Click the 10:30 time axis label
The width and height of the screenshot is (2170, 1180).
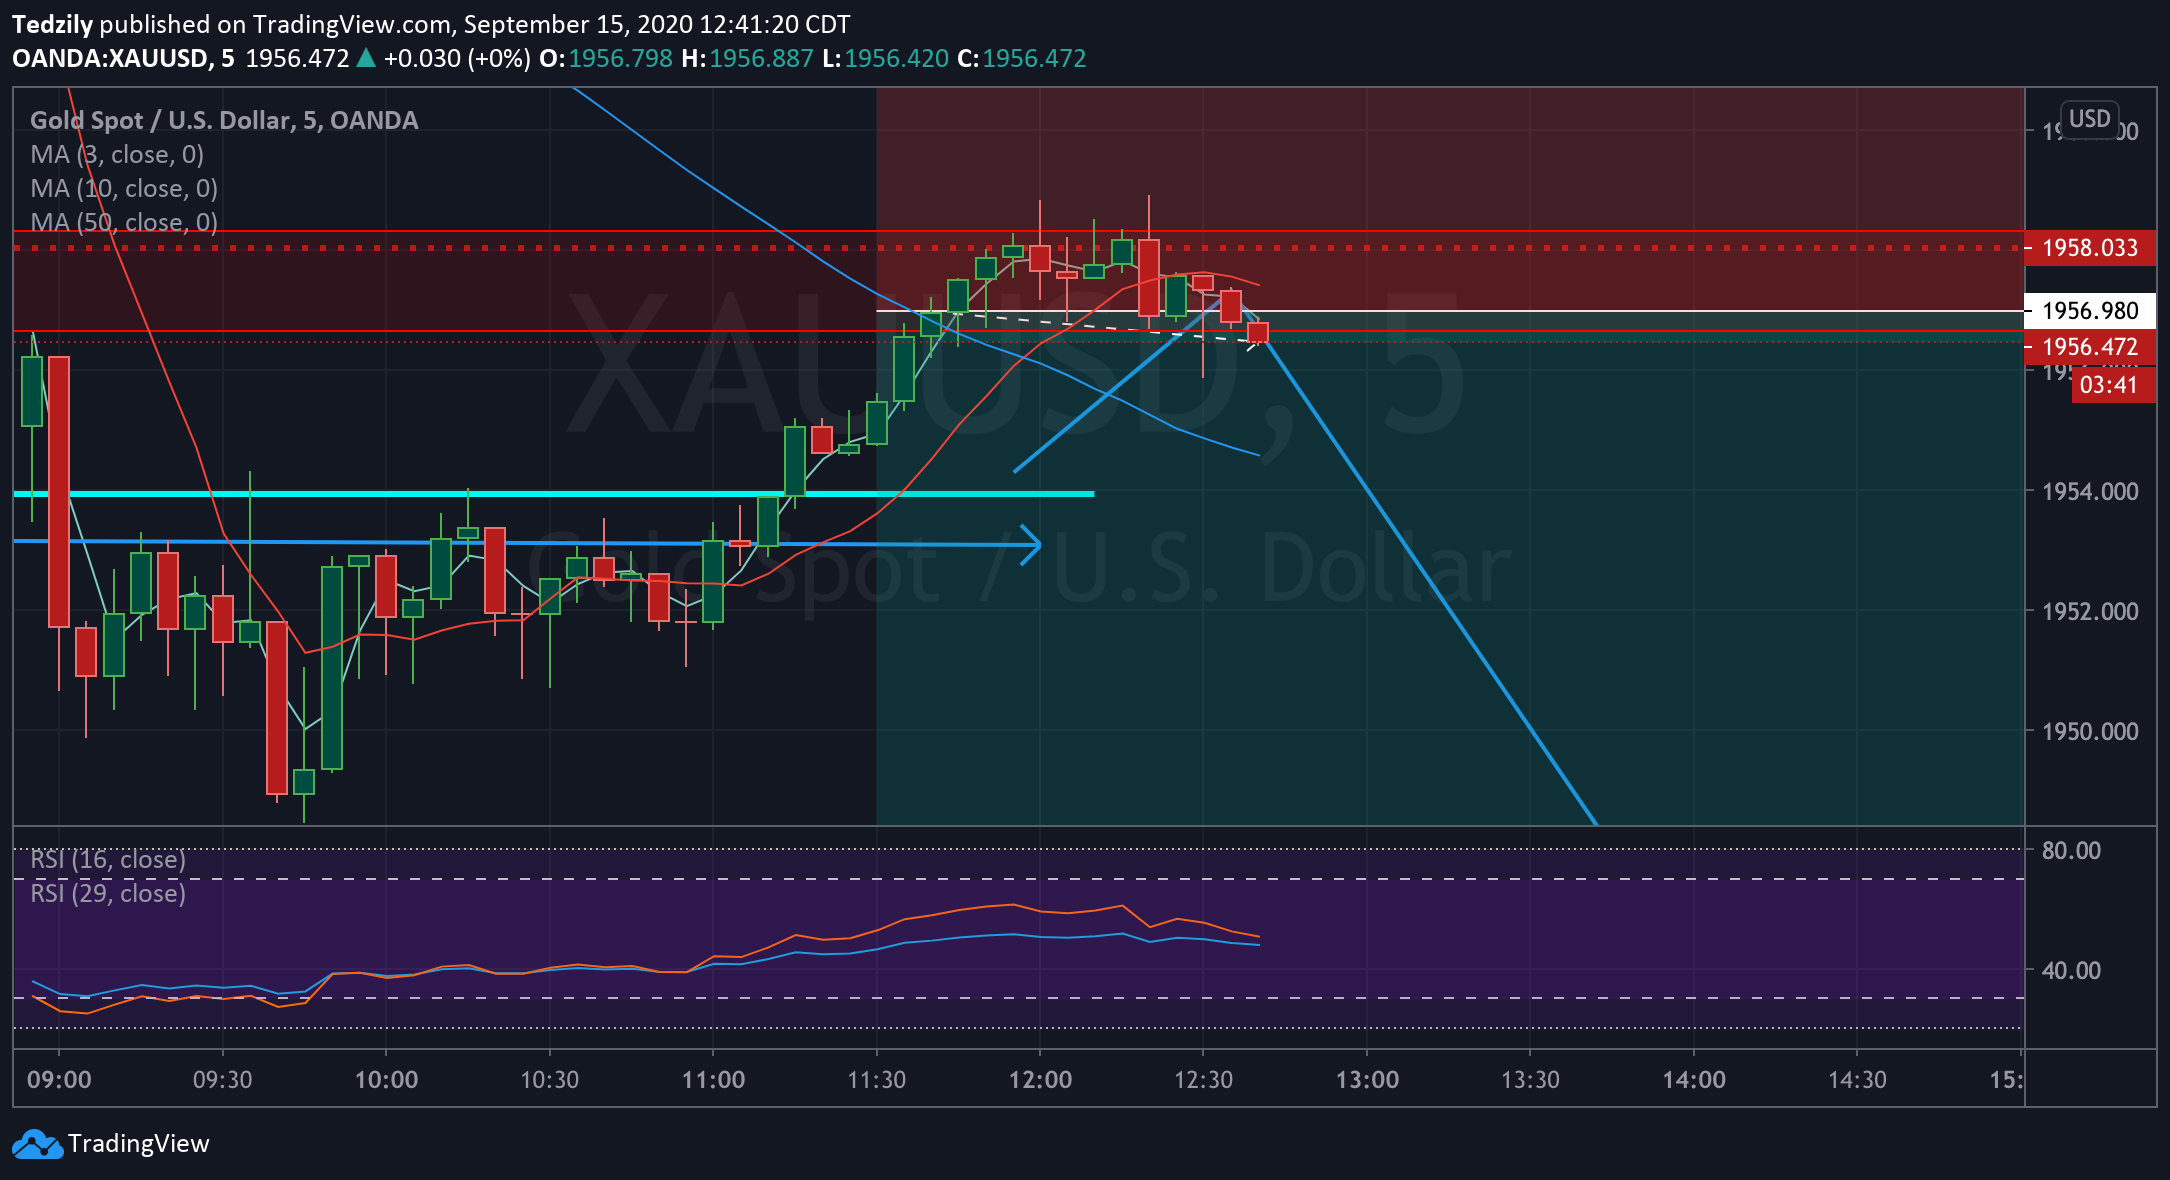(x=549, y=1080)
